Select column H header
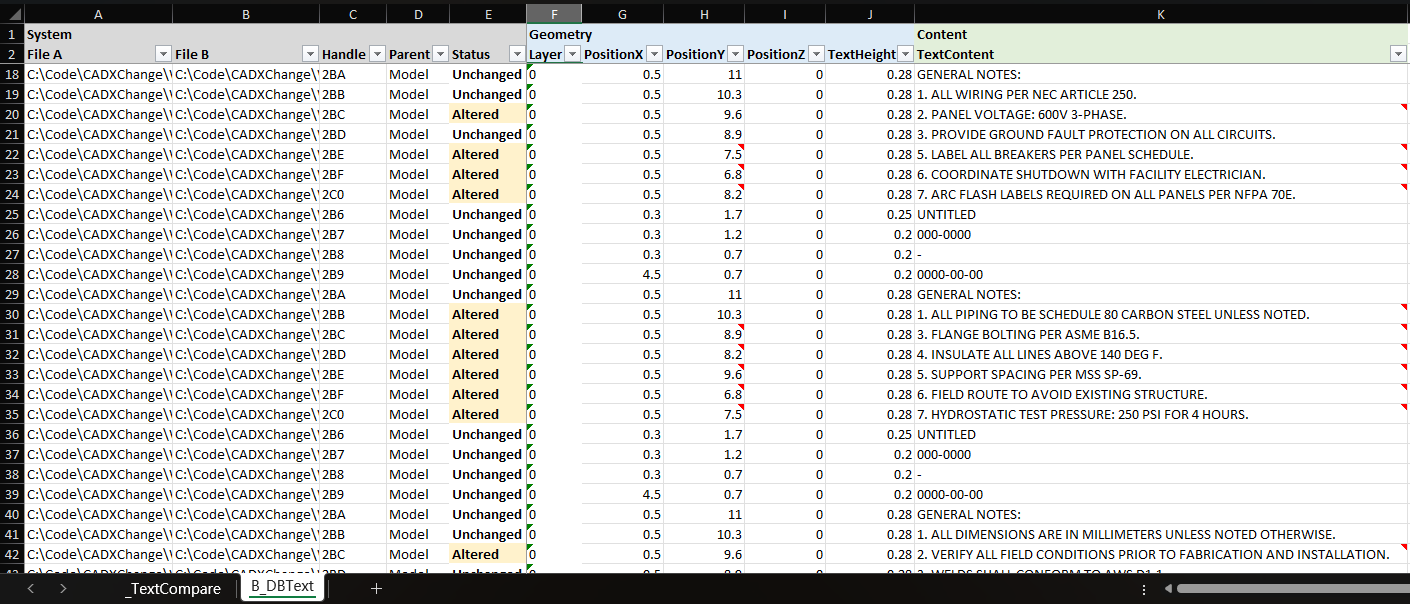1410x604 pixels. pyautogui.click(x=704, y=14)
